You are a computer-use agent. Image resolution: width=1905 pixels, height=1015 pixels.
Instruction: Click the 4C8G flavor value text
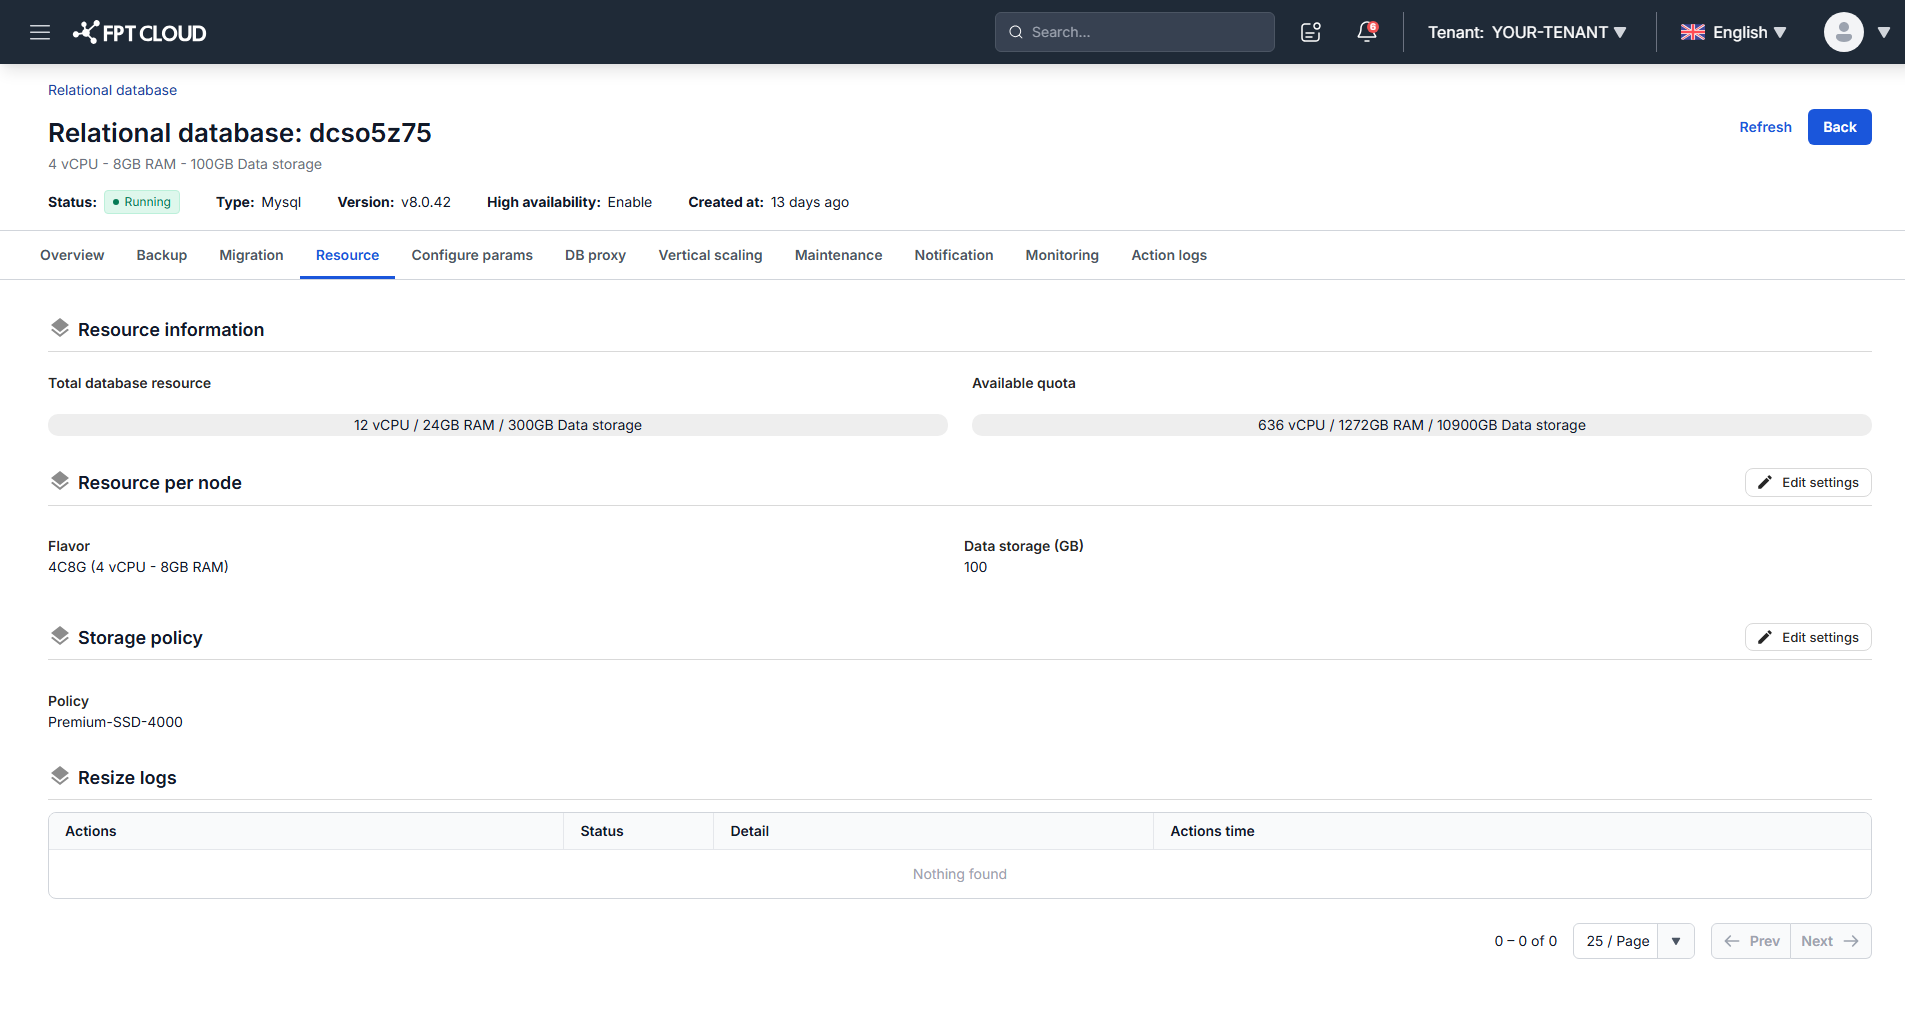pos(138,567)
